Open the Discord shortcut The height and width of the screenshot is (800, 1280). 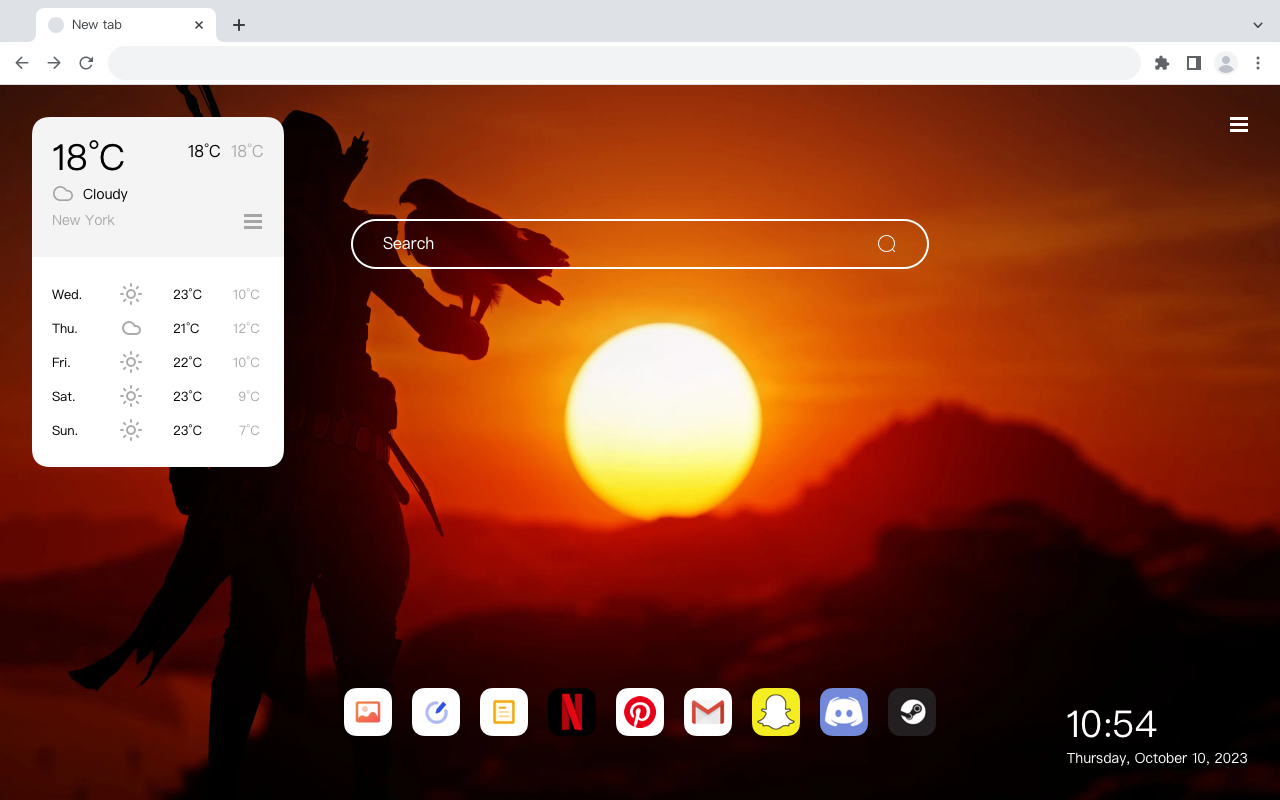pyautogui.click(x=844, y=712)
